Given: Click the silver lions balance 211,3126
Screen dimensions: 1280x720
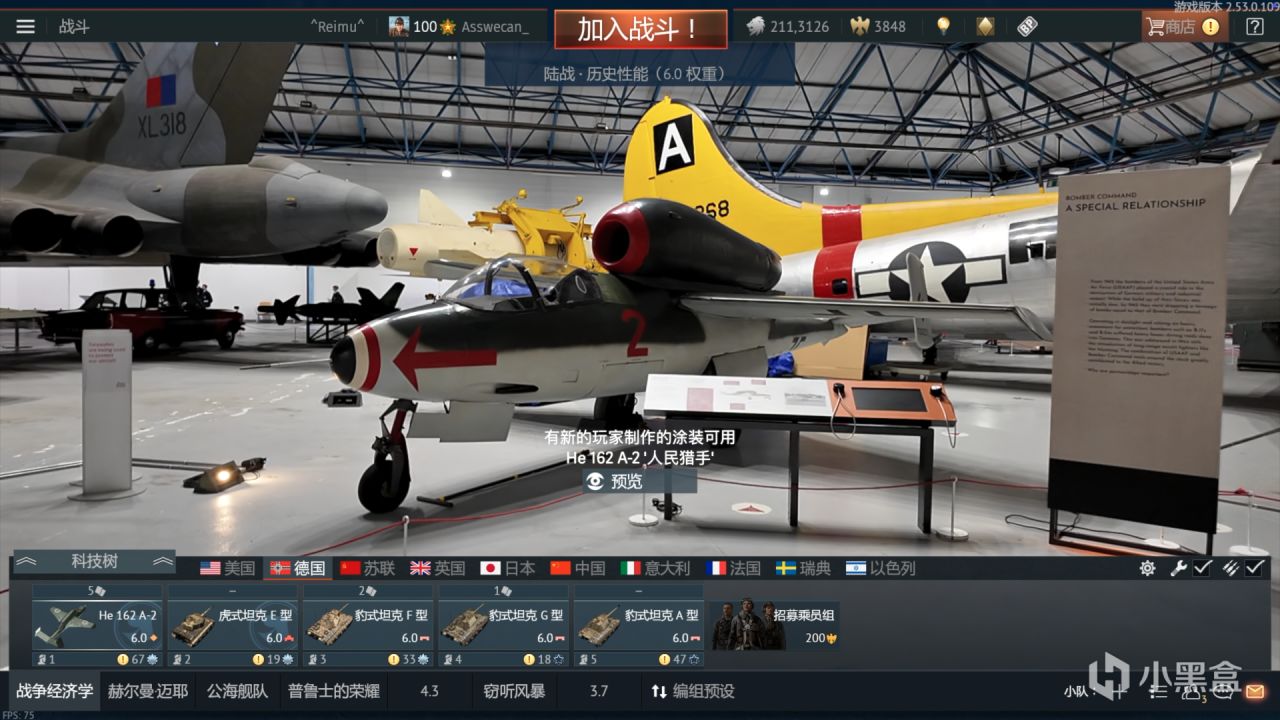Looking at the screenshot, I should [x=788, y=27].
